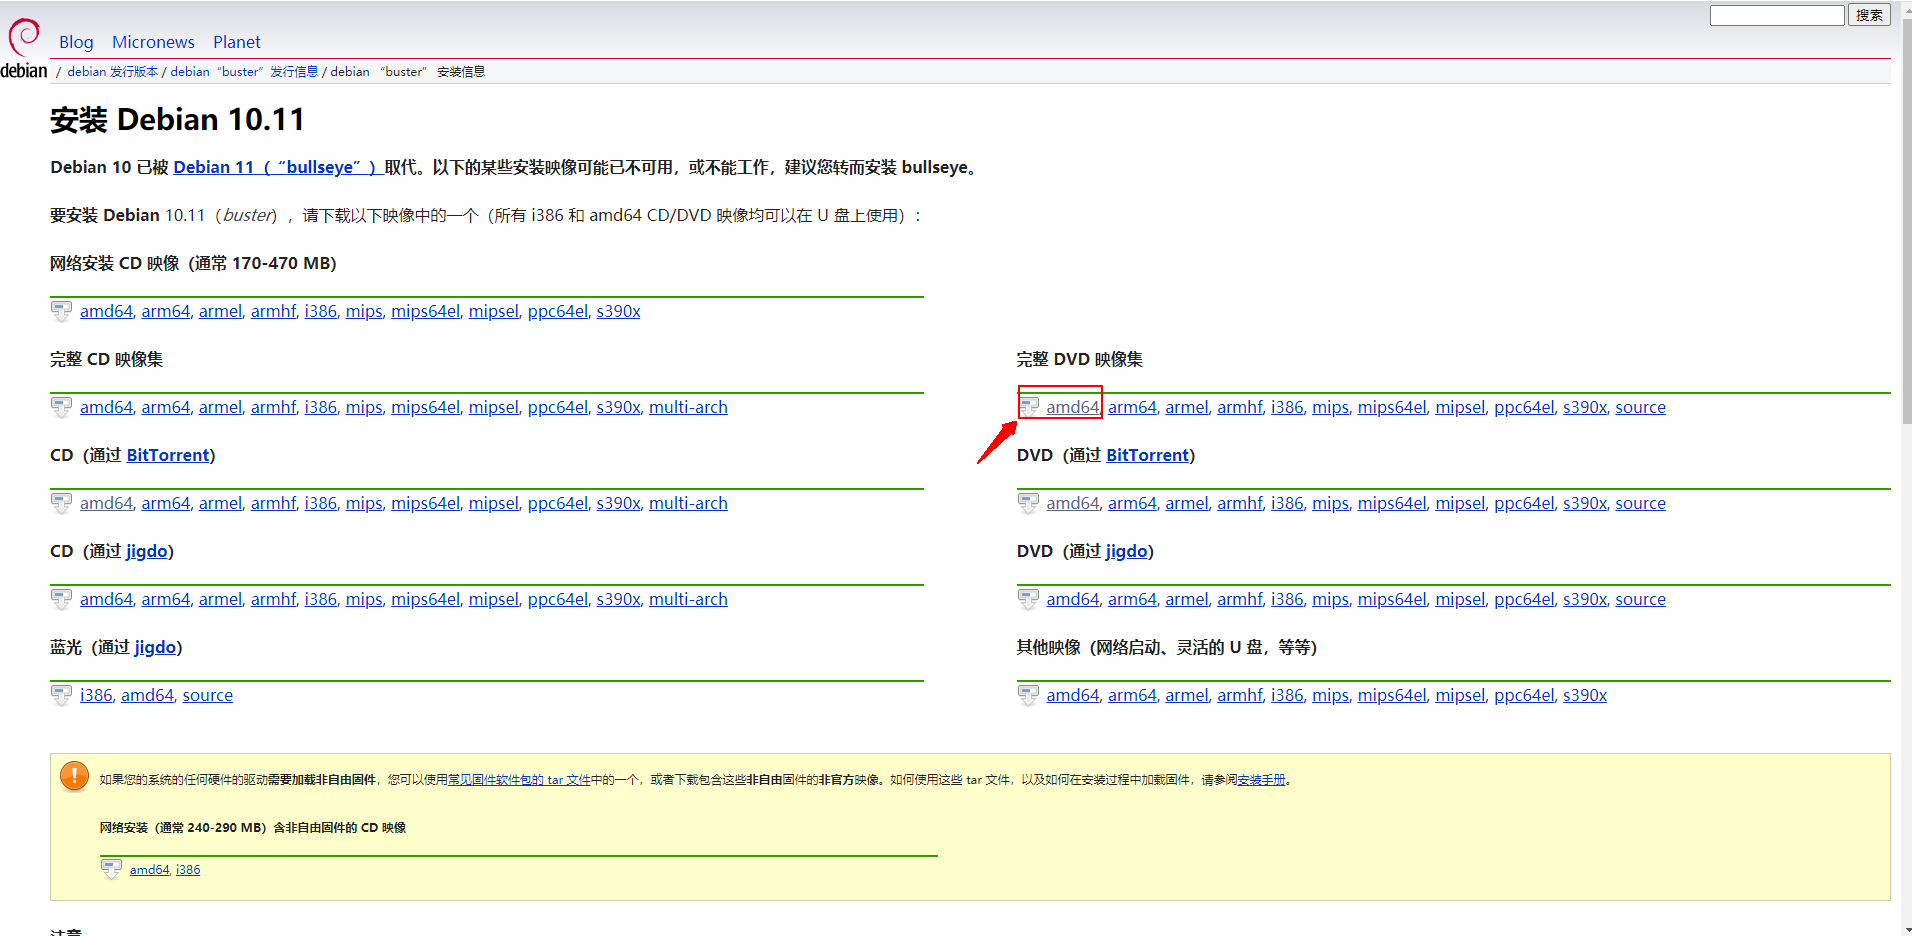Follow the BitTorrent link in DVD heading
Image resolution: width=1912 pixels, height=936 pixels.
[1148, 455]
